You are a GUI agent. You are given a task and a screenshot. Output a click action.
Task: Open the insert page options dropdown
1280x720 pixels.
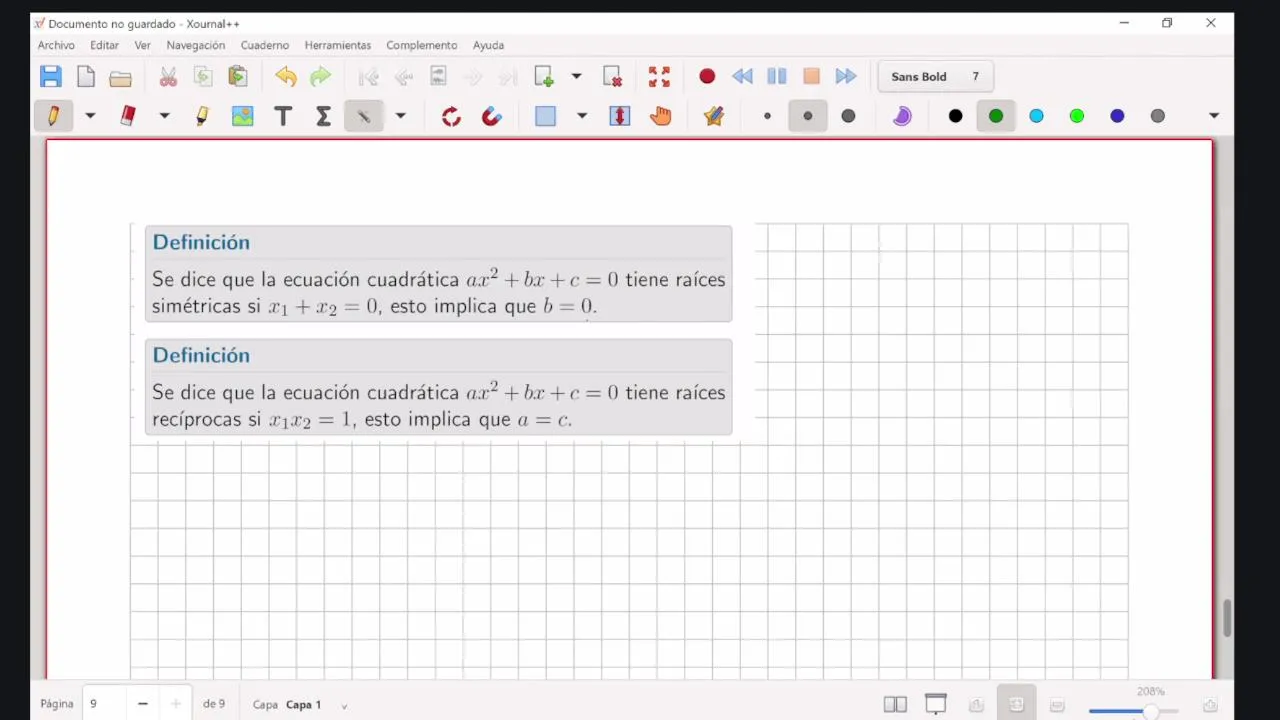(x=576, y=76)
